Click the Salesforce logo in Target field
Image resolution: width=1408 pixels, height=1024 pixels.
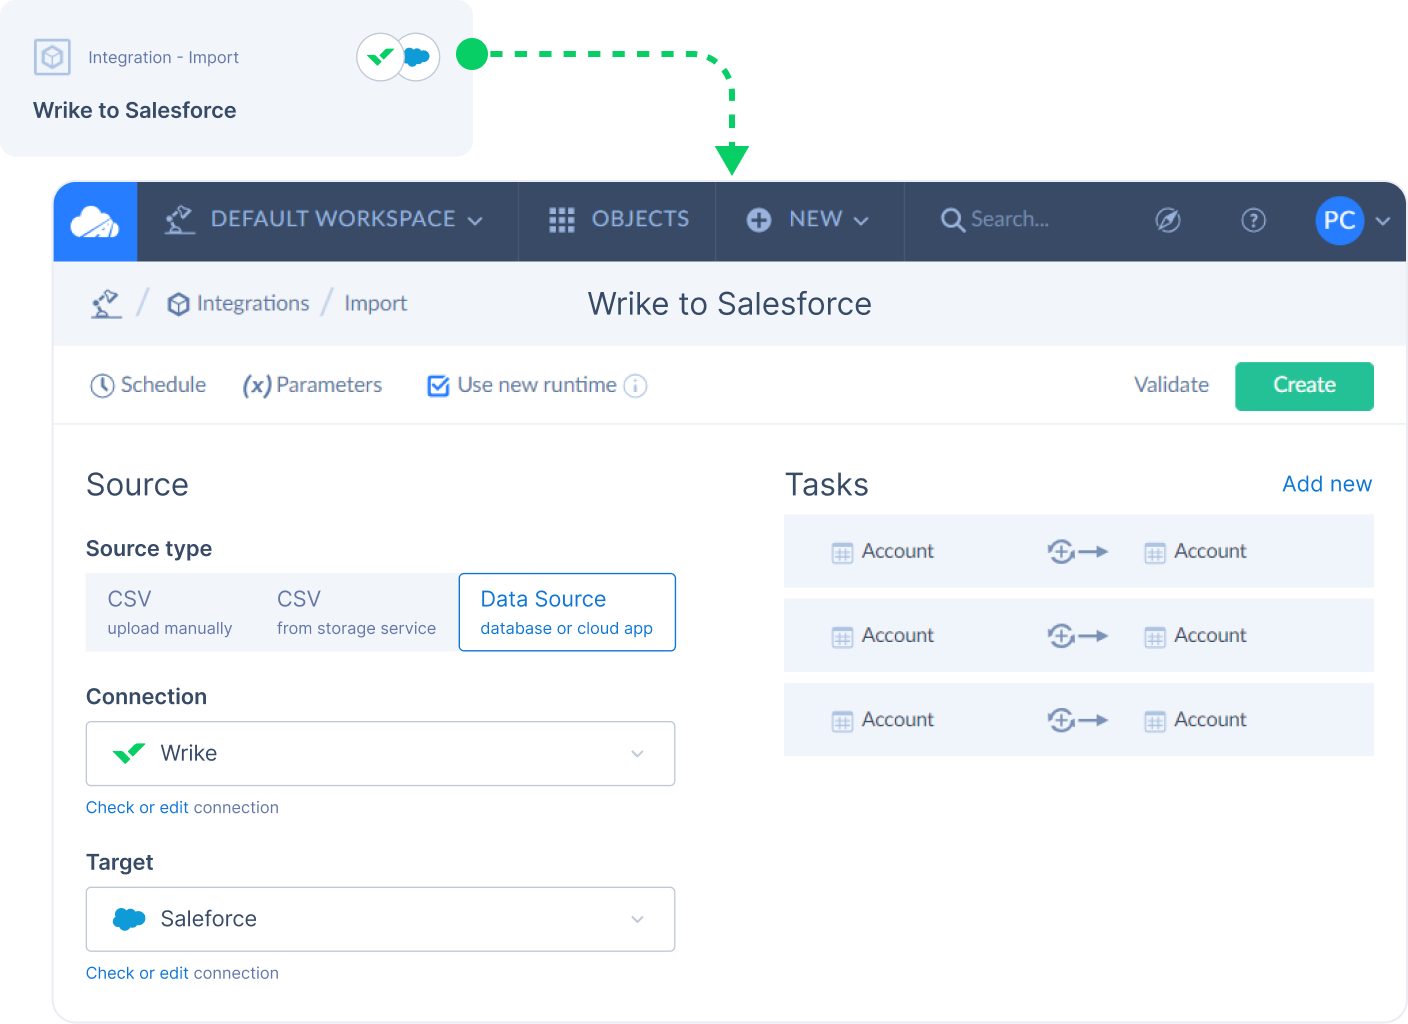point(130,919)
